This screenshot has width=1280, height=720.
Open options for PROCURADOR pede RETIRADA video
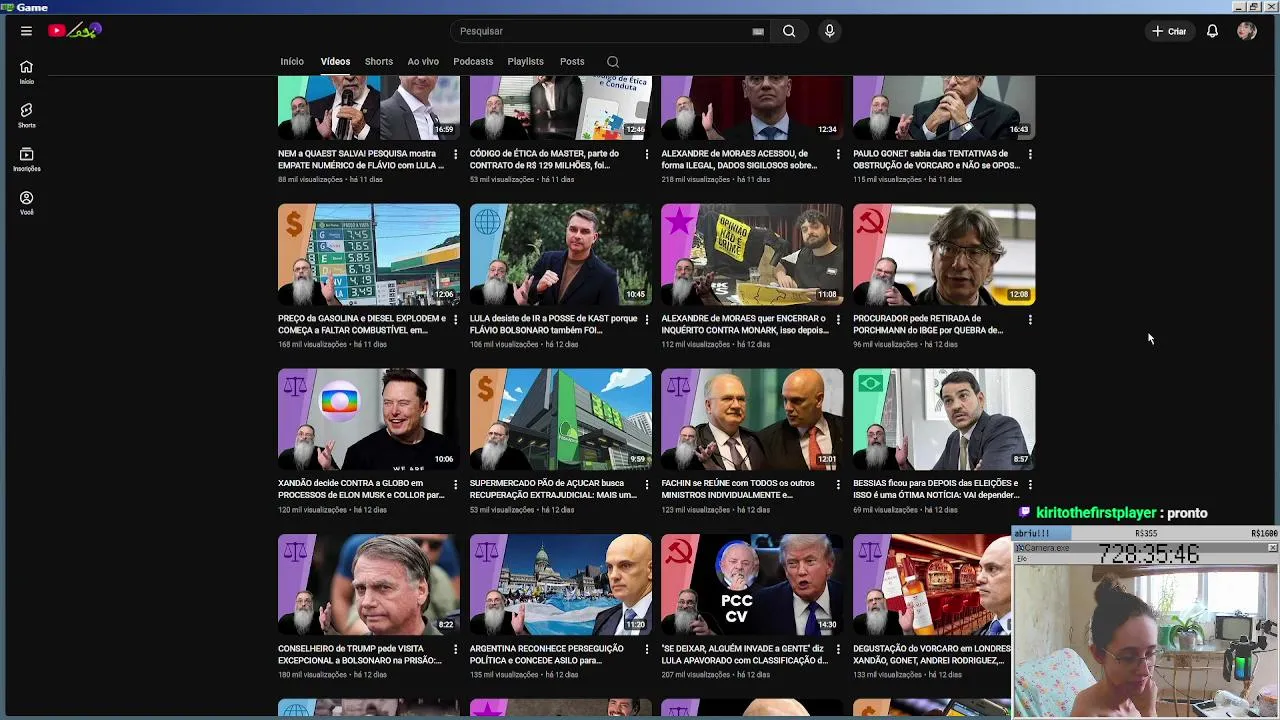pos(1030,319)
